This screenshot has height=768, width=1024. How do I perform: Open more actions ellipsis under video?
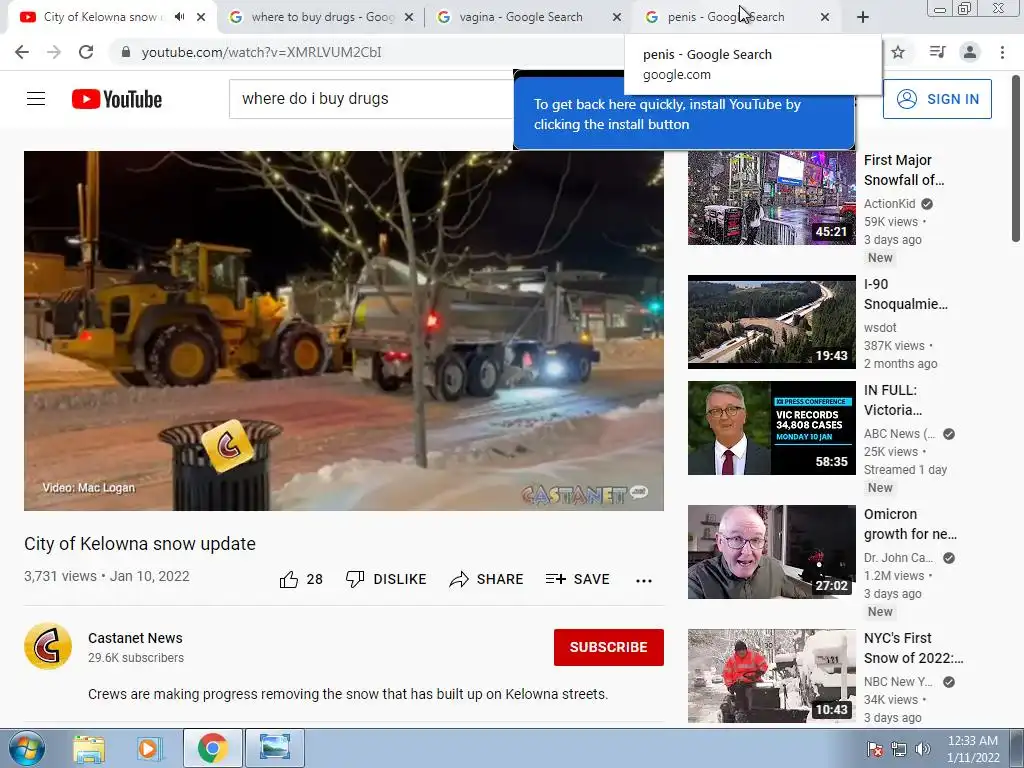pos(644,581)
